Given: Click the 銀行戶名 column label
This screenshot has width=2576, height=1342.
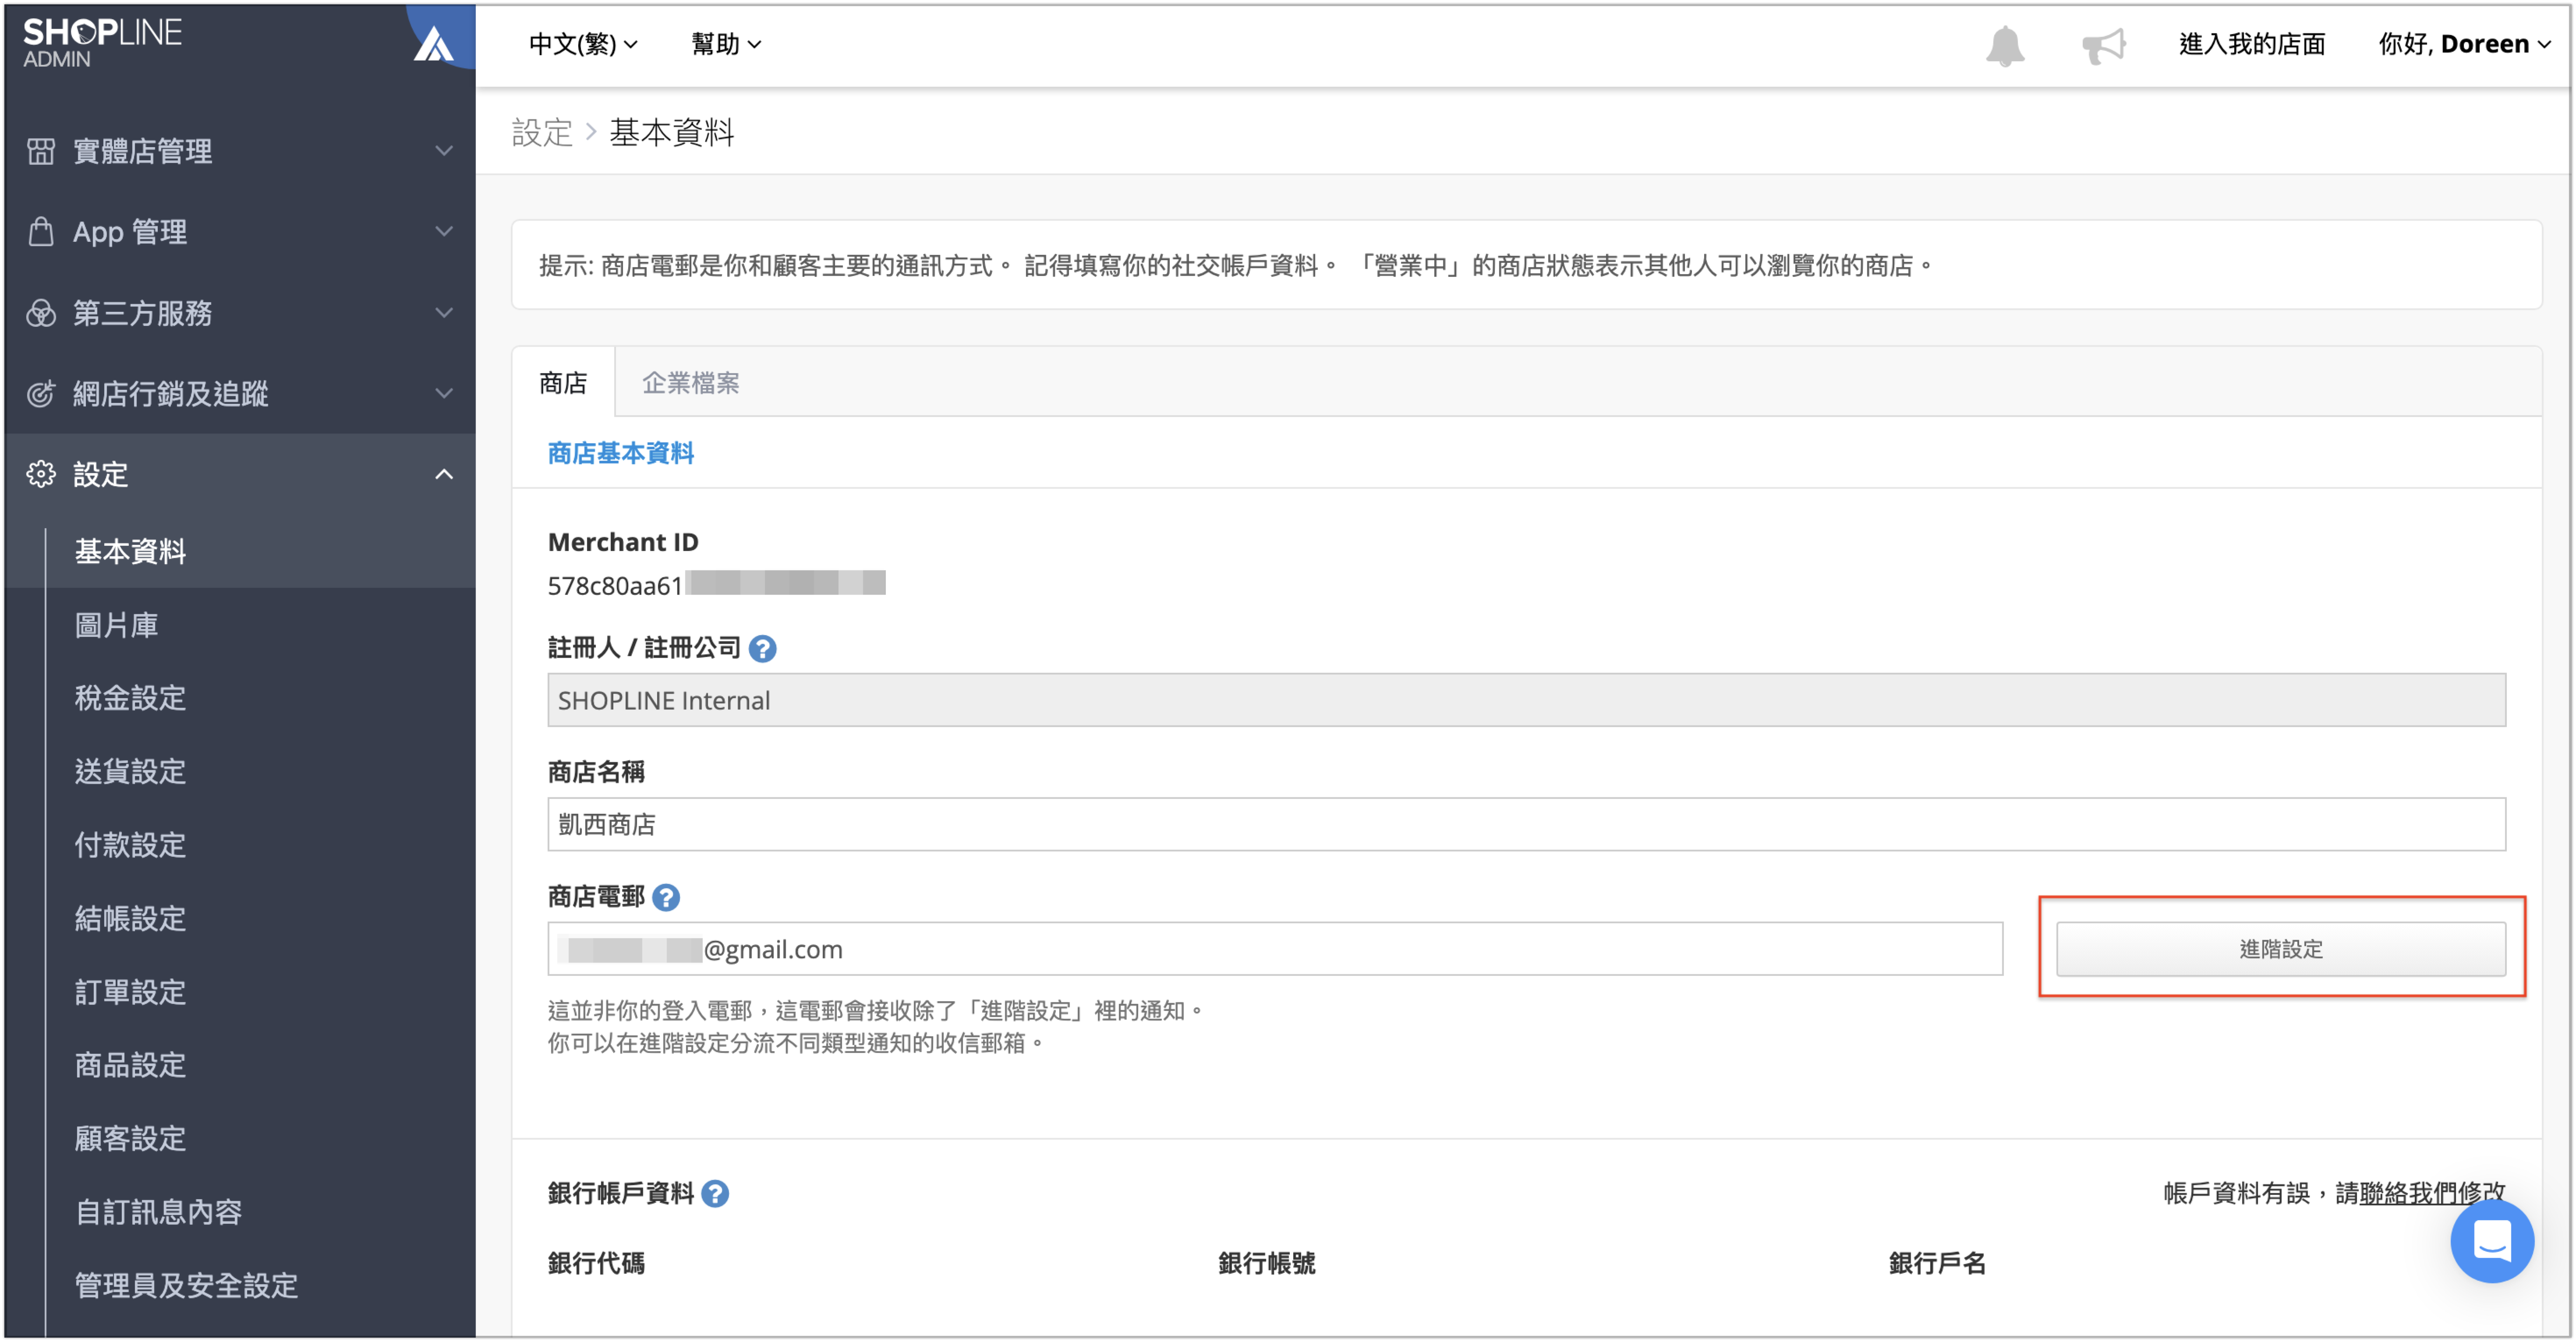Looking at the screenshot, I should tap(1937, 1263).
